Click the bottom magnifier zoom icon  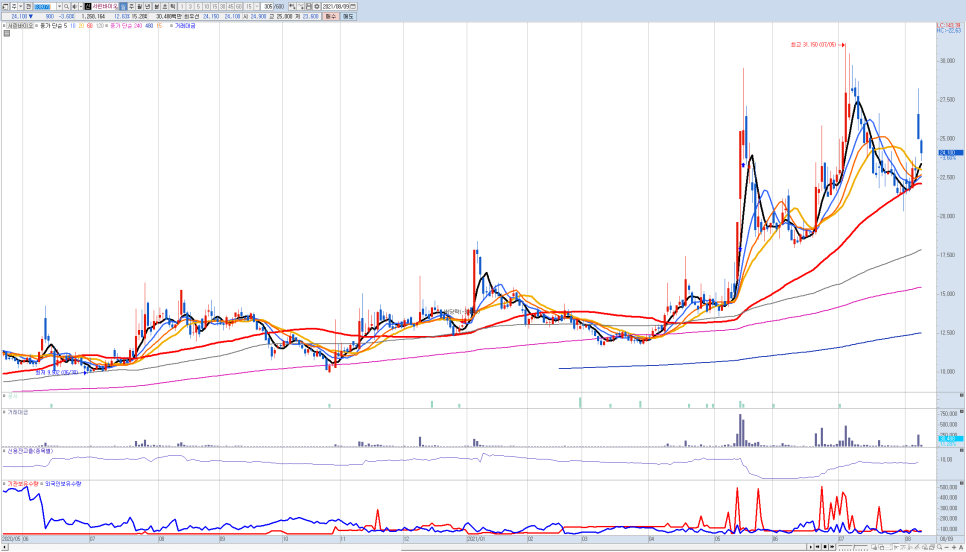(x=940, y=547)
